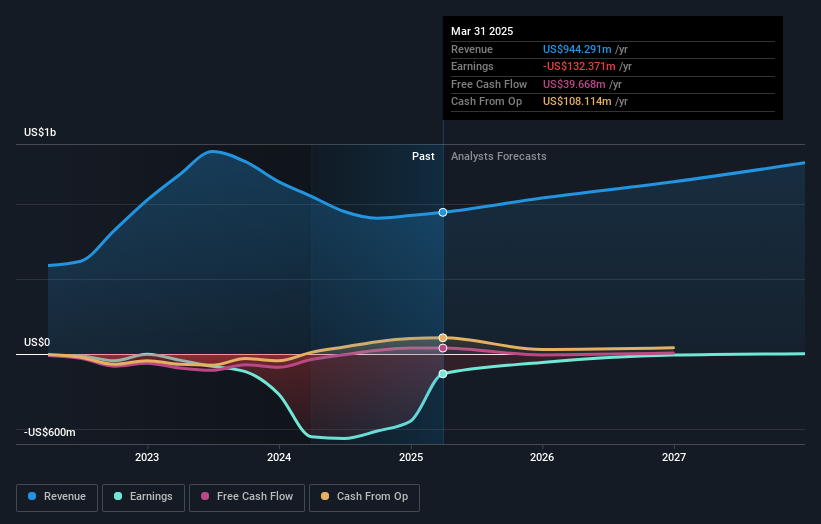Click the 2023 x-axis label

tap(147, 457)
